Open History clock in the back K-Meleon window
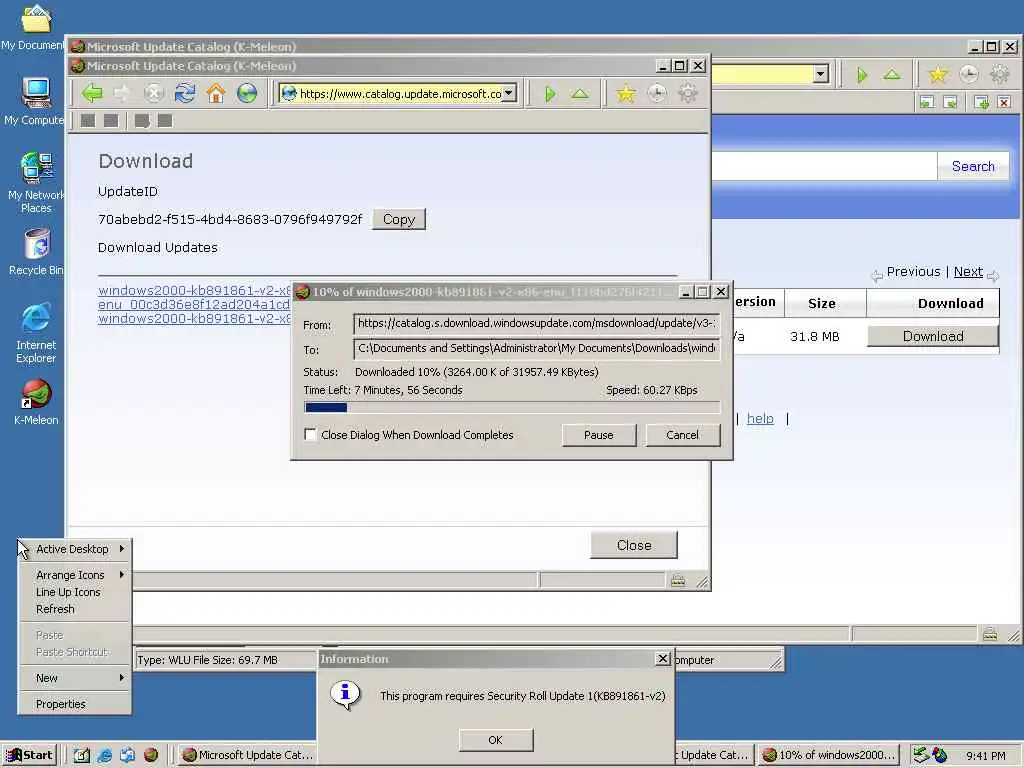 969,75
